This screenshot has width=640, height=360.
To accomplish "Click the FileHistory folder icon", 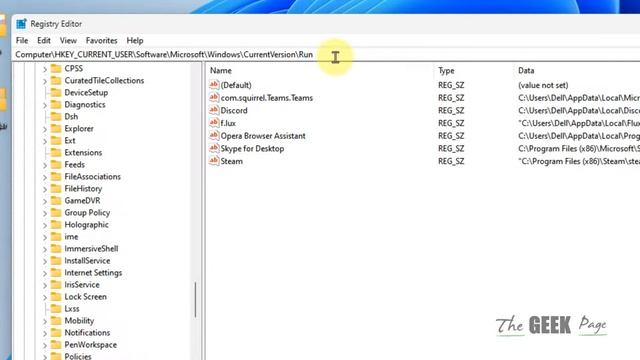I will [56, 189].
